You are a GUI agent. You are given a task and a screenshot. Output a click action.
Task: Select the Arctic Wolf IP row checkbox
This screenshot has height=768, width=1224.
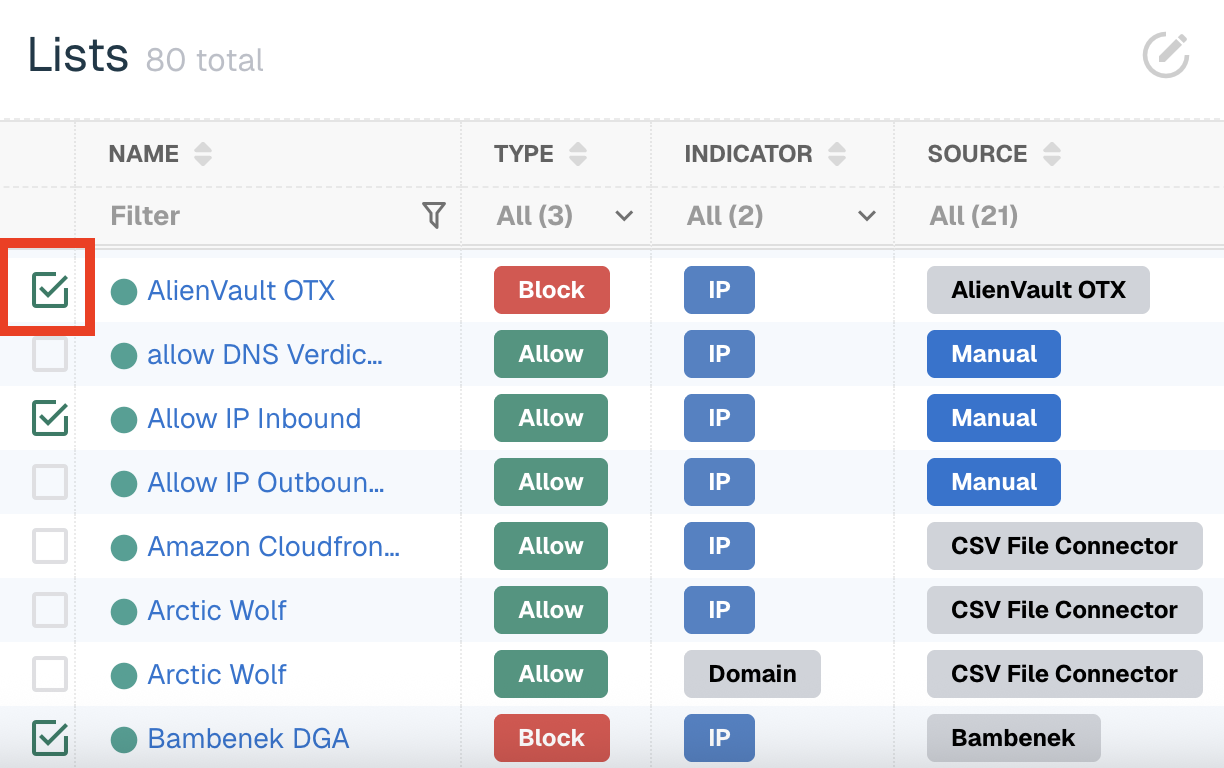(x=50, y=610)
